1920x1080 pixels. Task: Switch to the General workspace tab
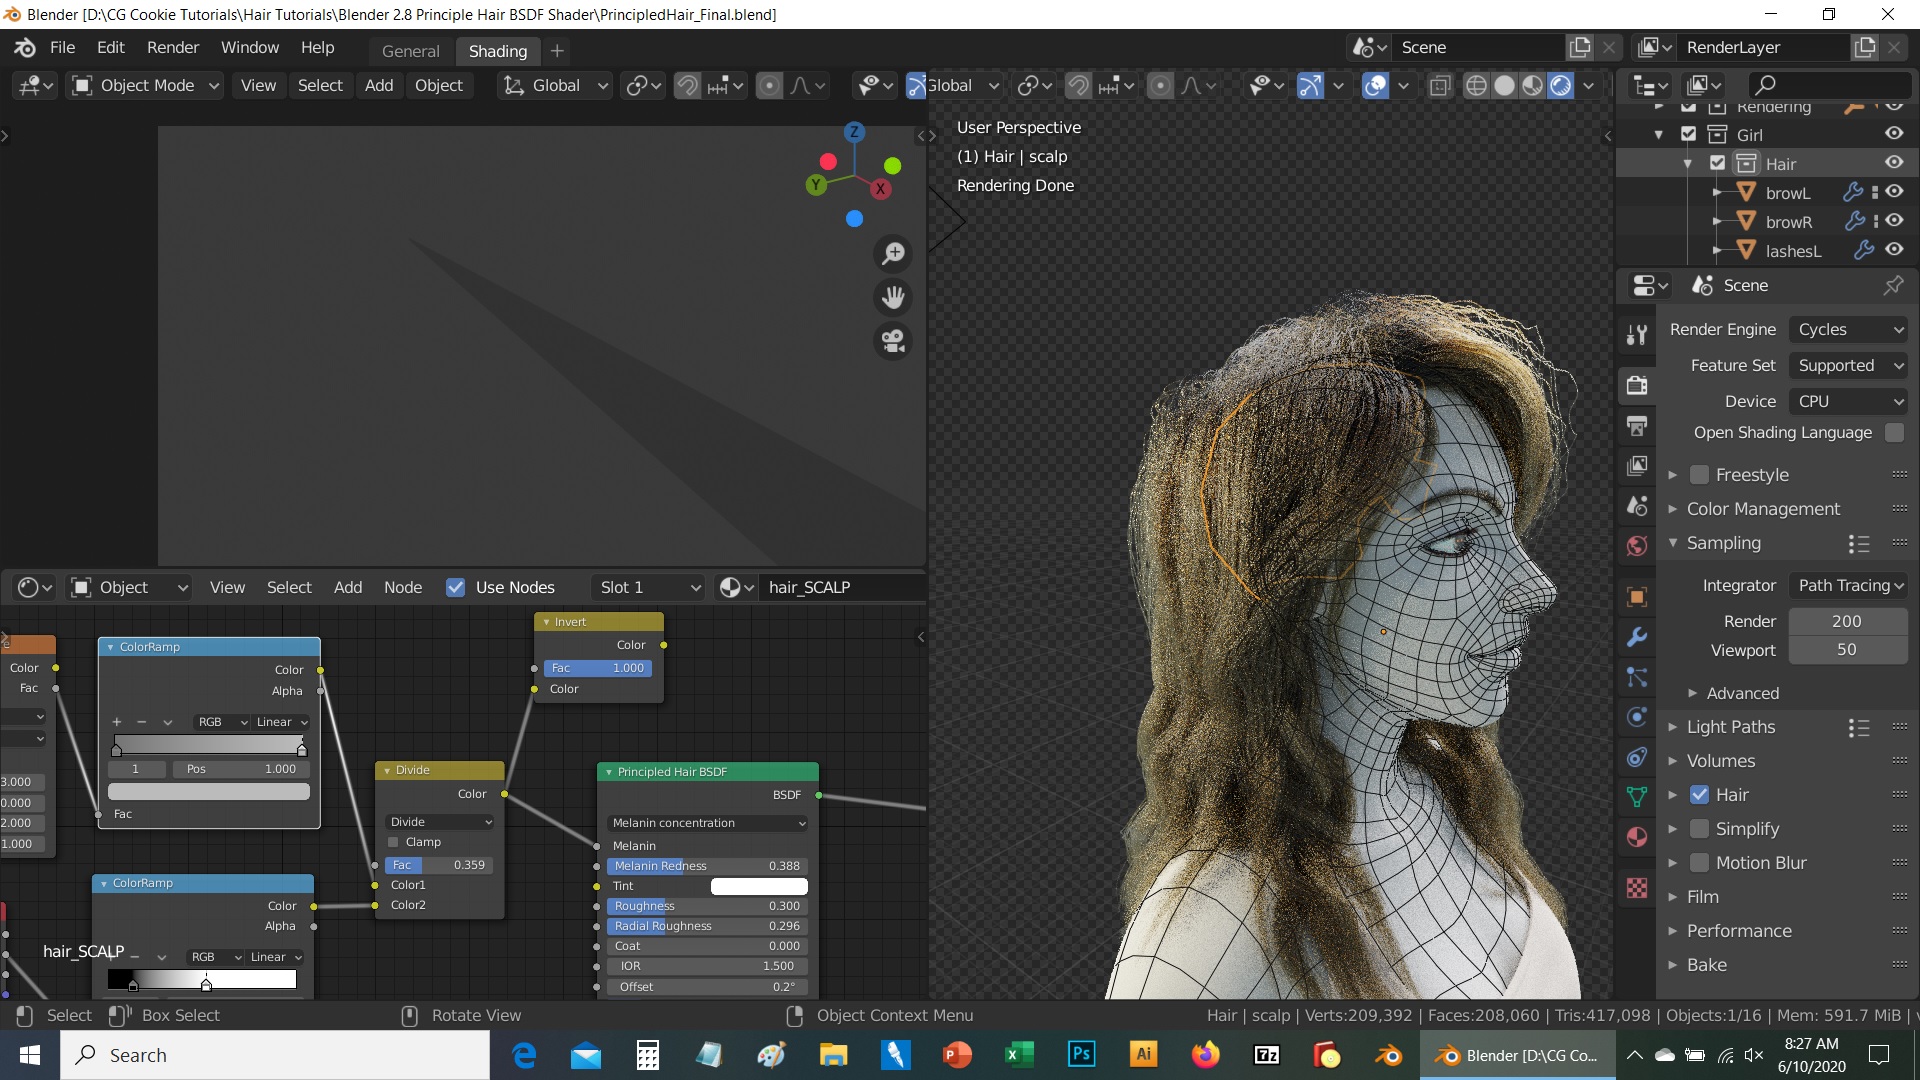[x=410, y=51]
